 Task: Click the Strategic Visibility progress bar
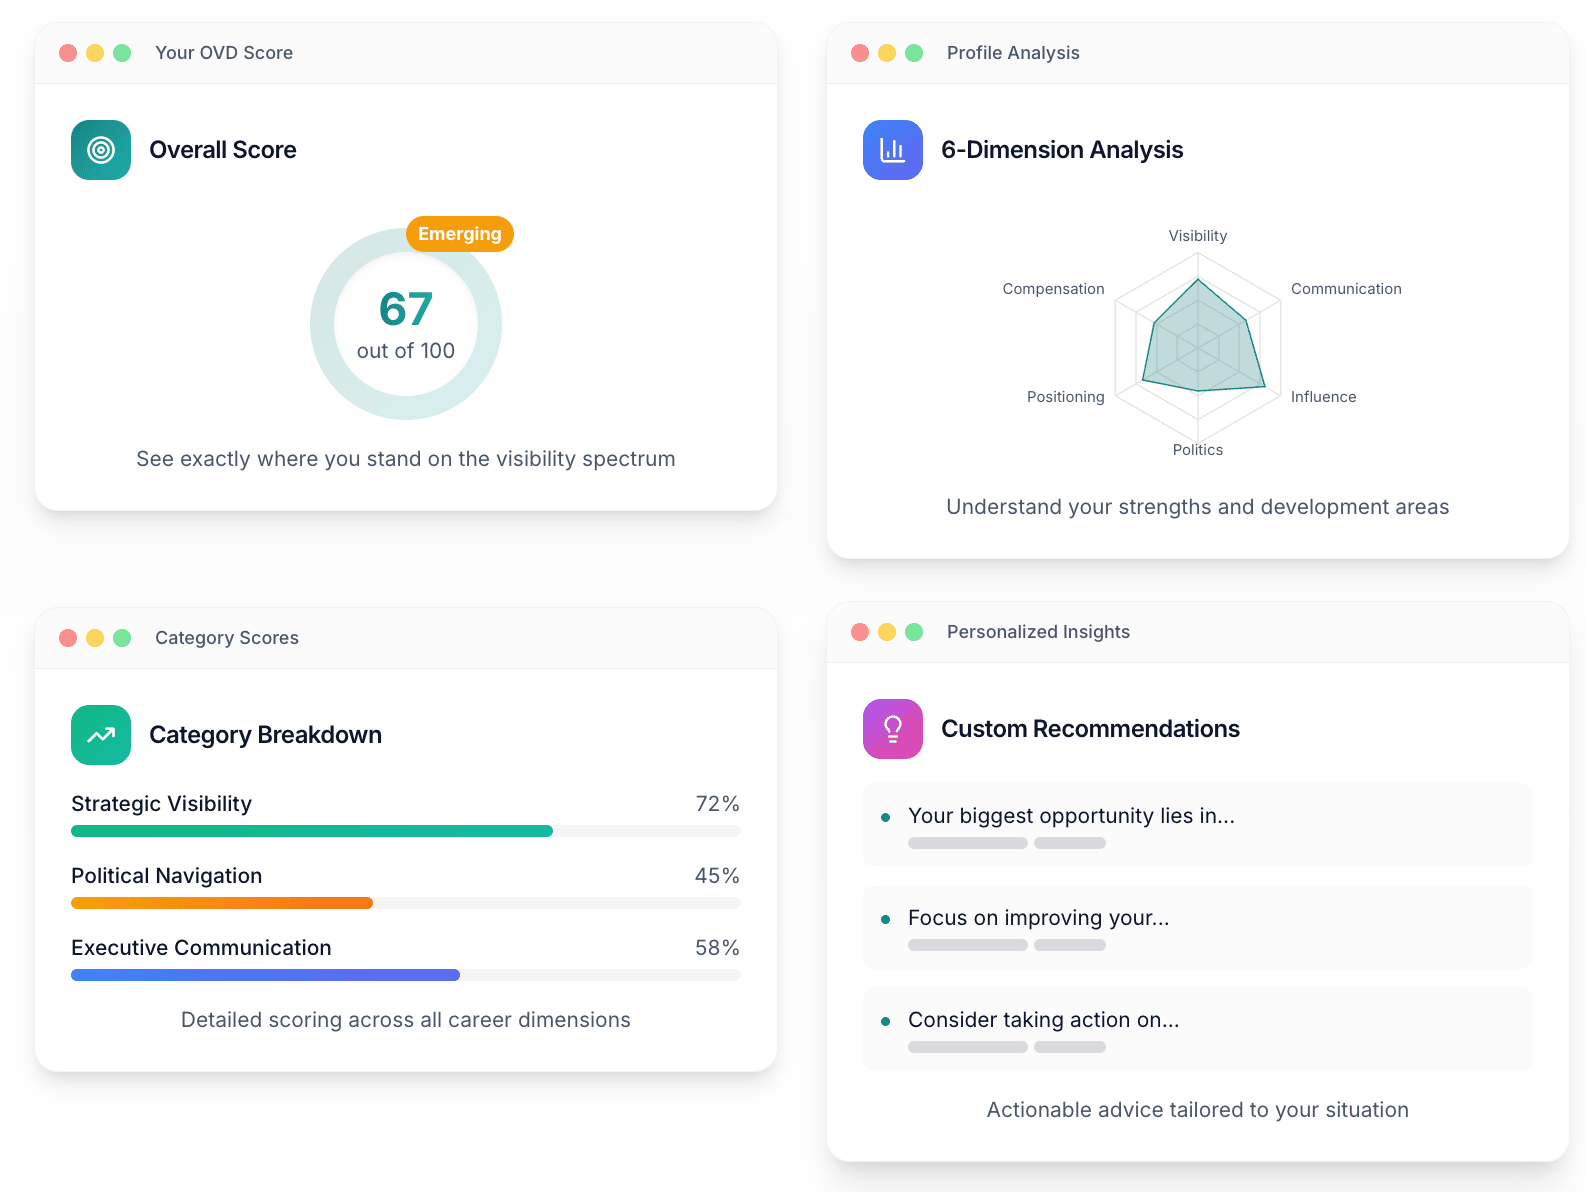[311, 831]
